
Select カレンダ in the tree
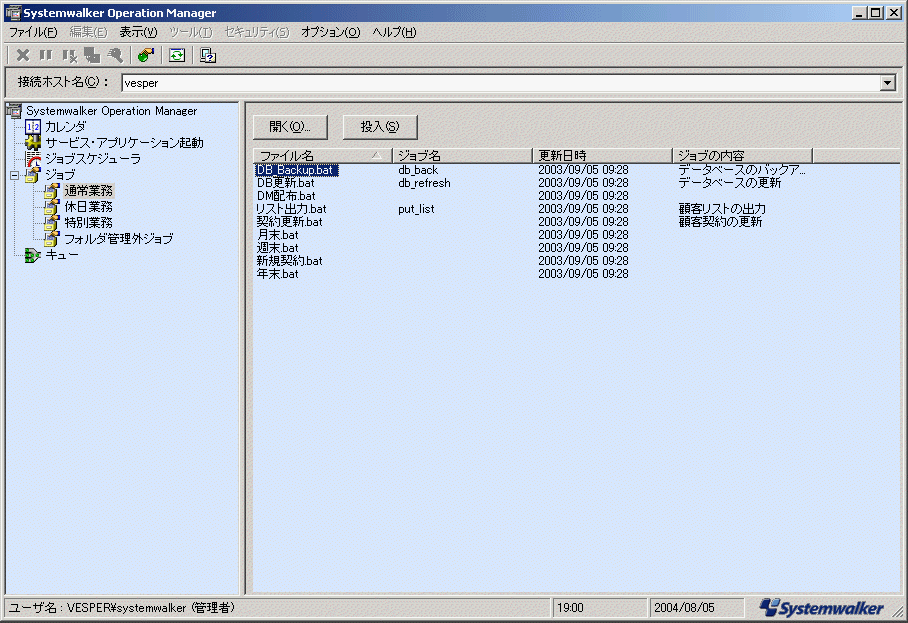(x=65, y=127)
